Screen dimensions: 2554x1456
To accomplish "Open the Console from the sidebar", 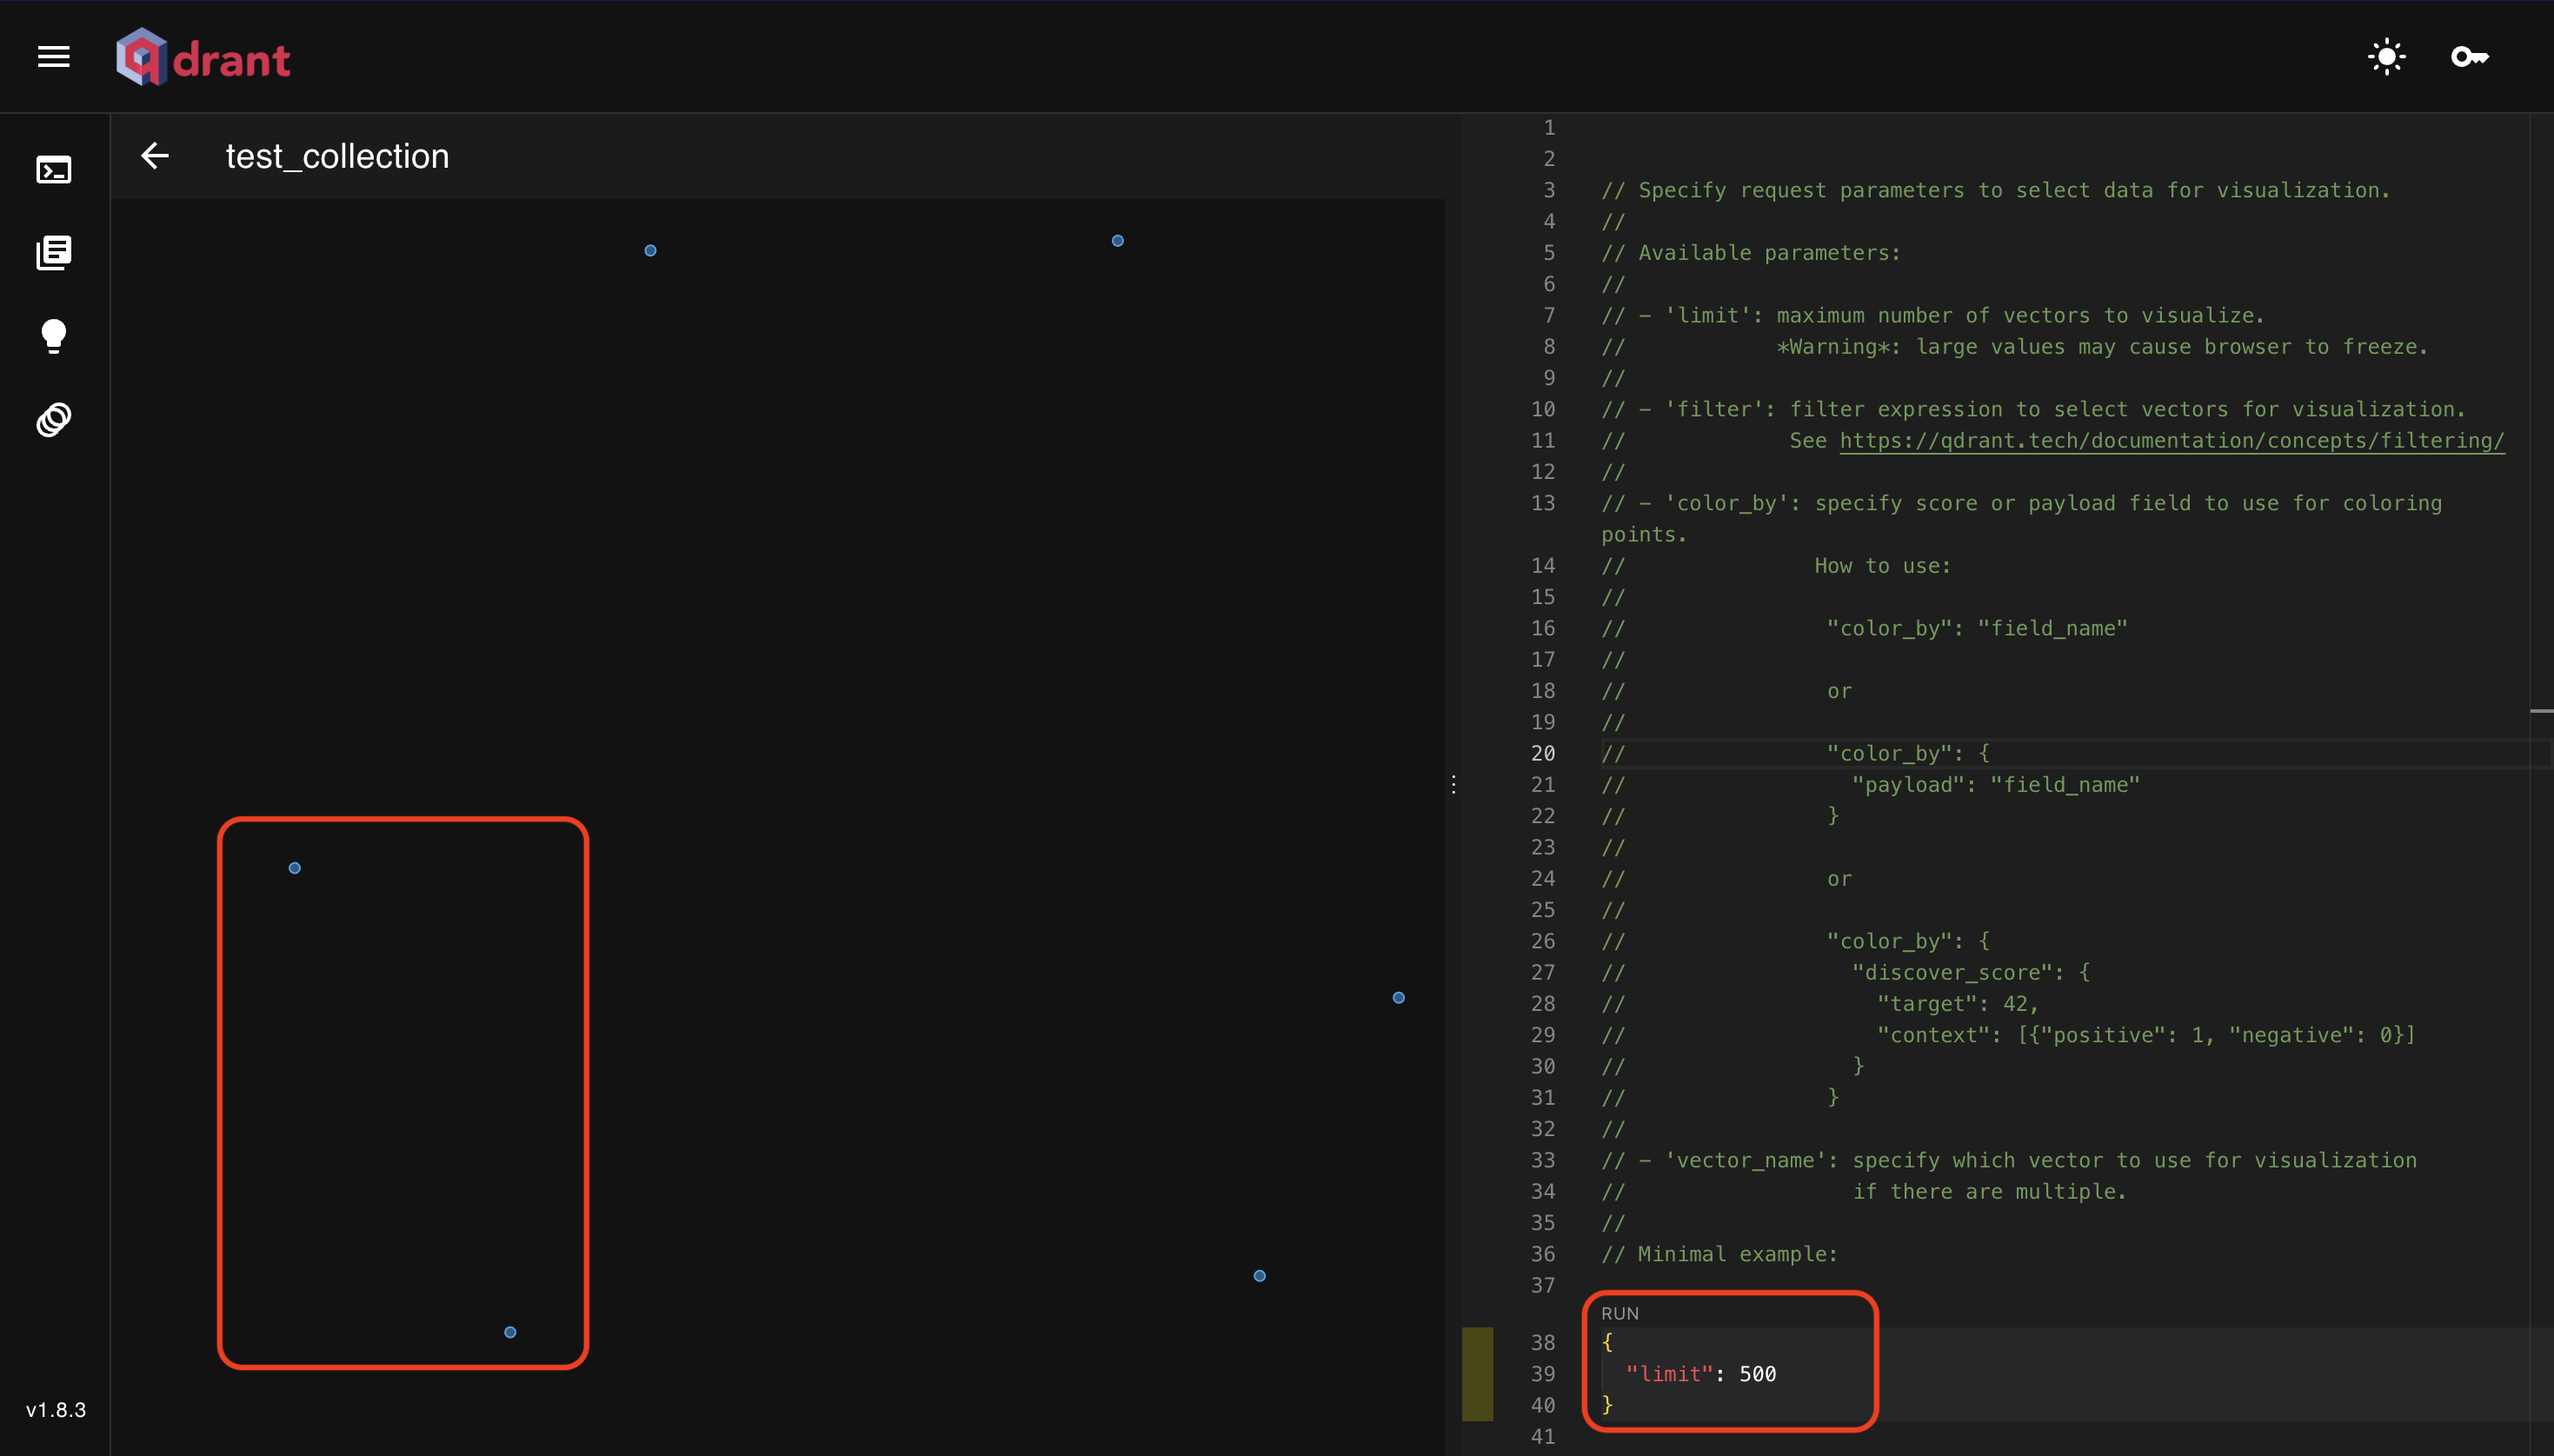I will 54,170.
